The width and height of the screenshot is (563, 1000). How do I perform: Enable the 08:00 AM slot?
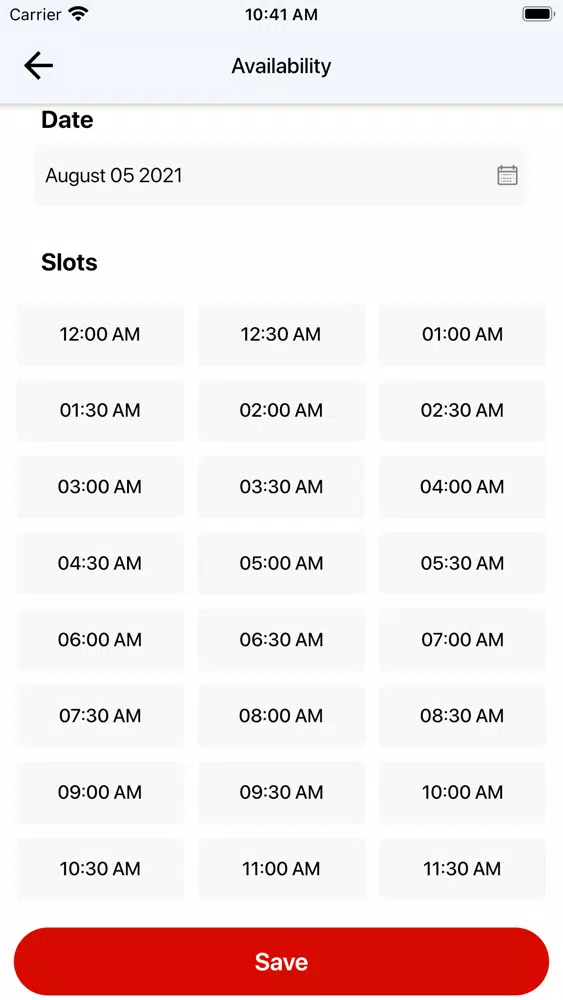click(281, 716)
